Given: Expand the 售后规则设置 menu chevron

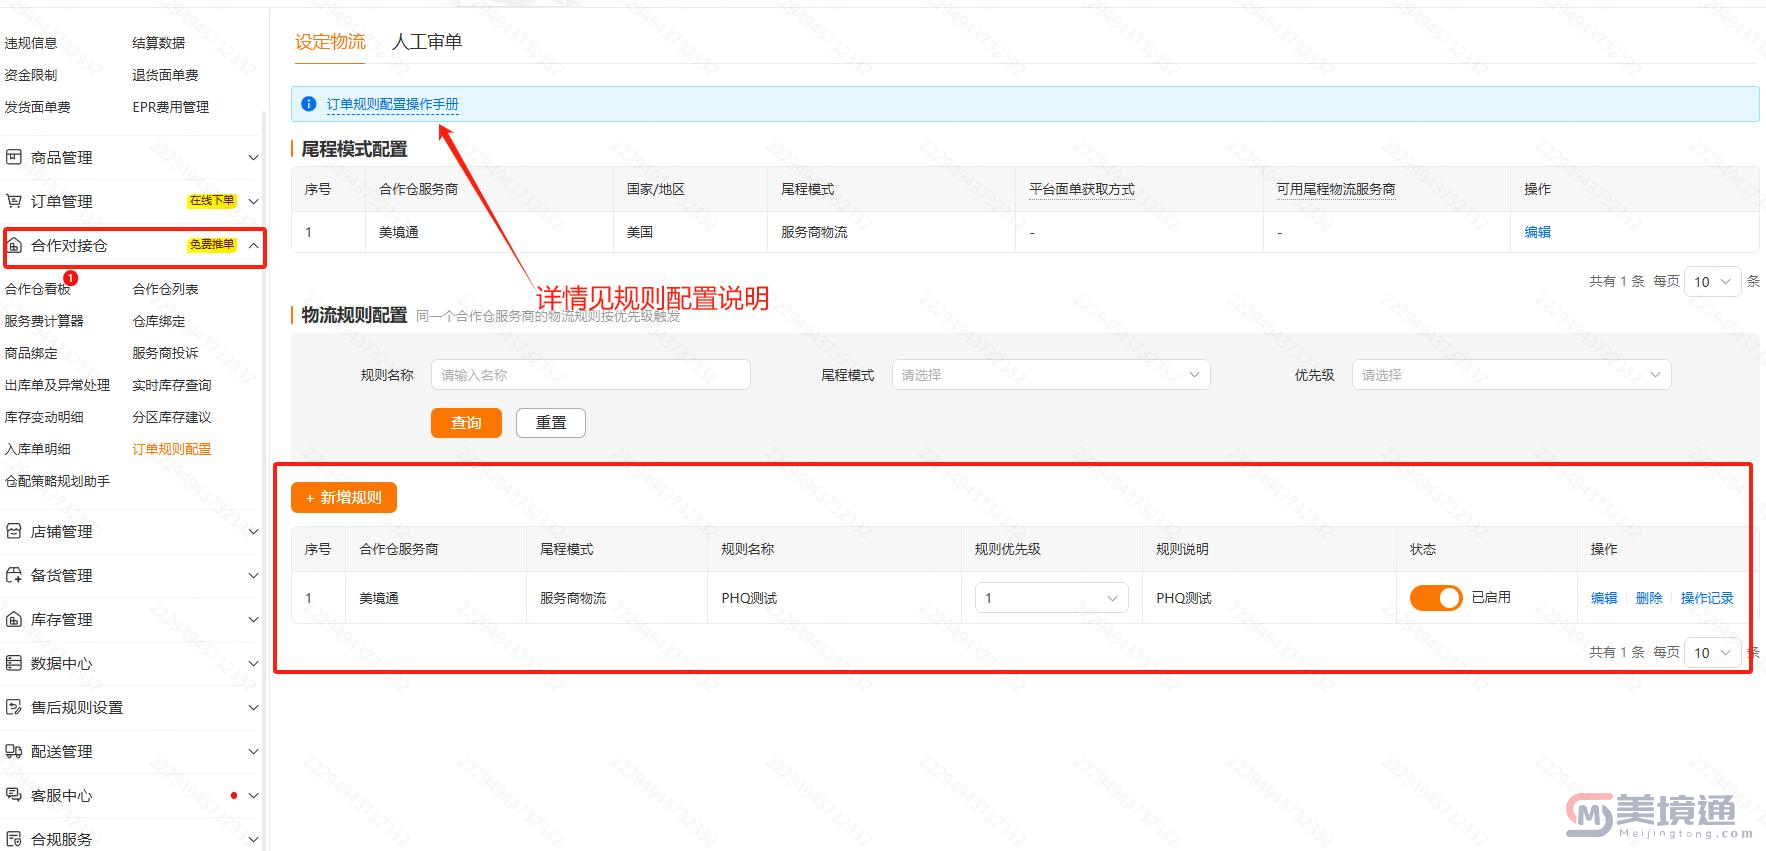Looking at the screenshot, I should 253,708.
